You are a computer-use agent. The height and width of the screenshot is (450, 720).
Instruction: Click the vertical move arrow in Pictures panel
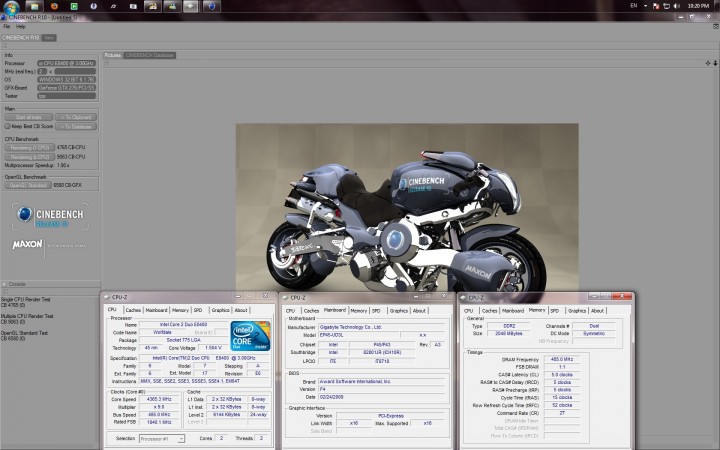point(715,63)
